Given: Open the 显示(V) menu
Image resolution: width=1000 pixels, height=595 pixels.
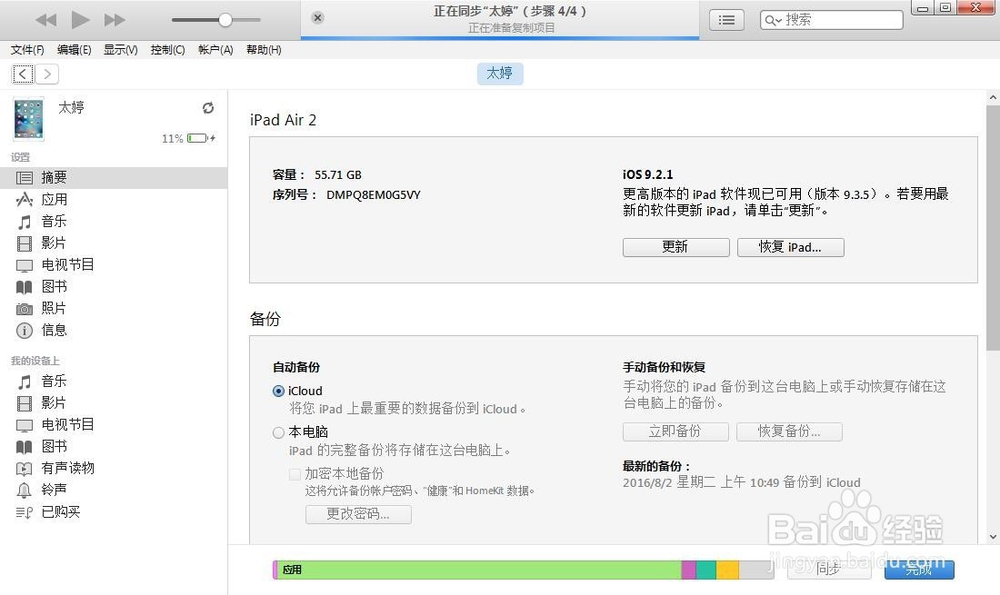Looking at the screenshot, I should (x=121, y=50).
